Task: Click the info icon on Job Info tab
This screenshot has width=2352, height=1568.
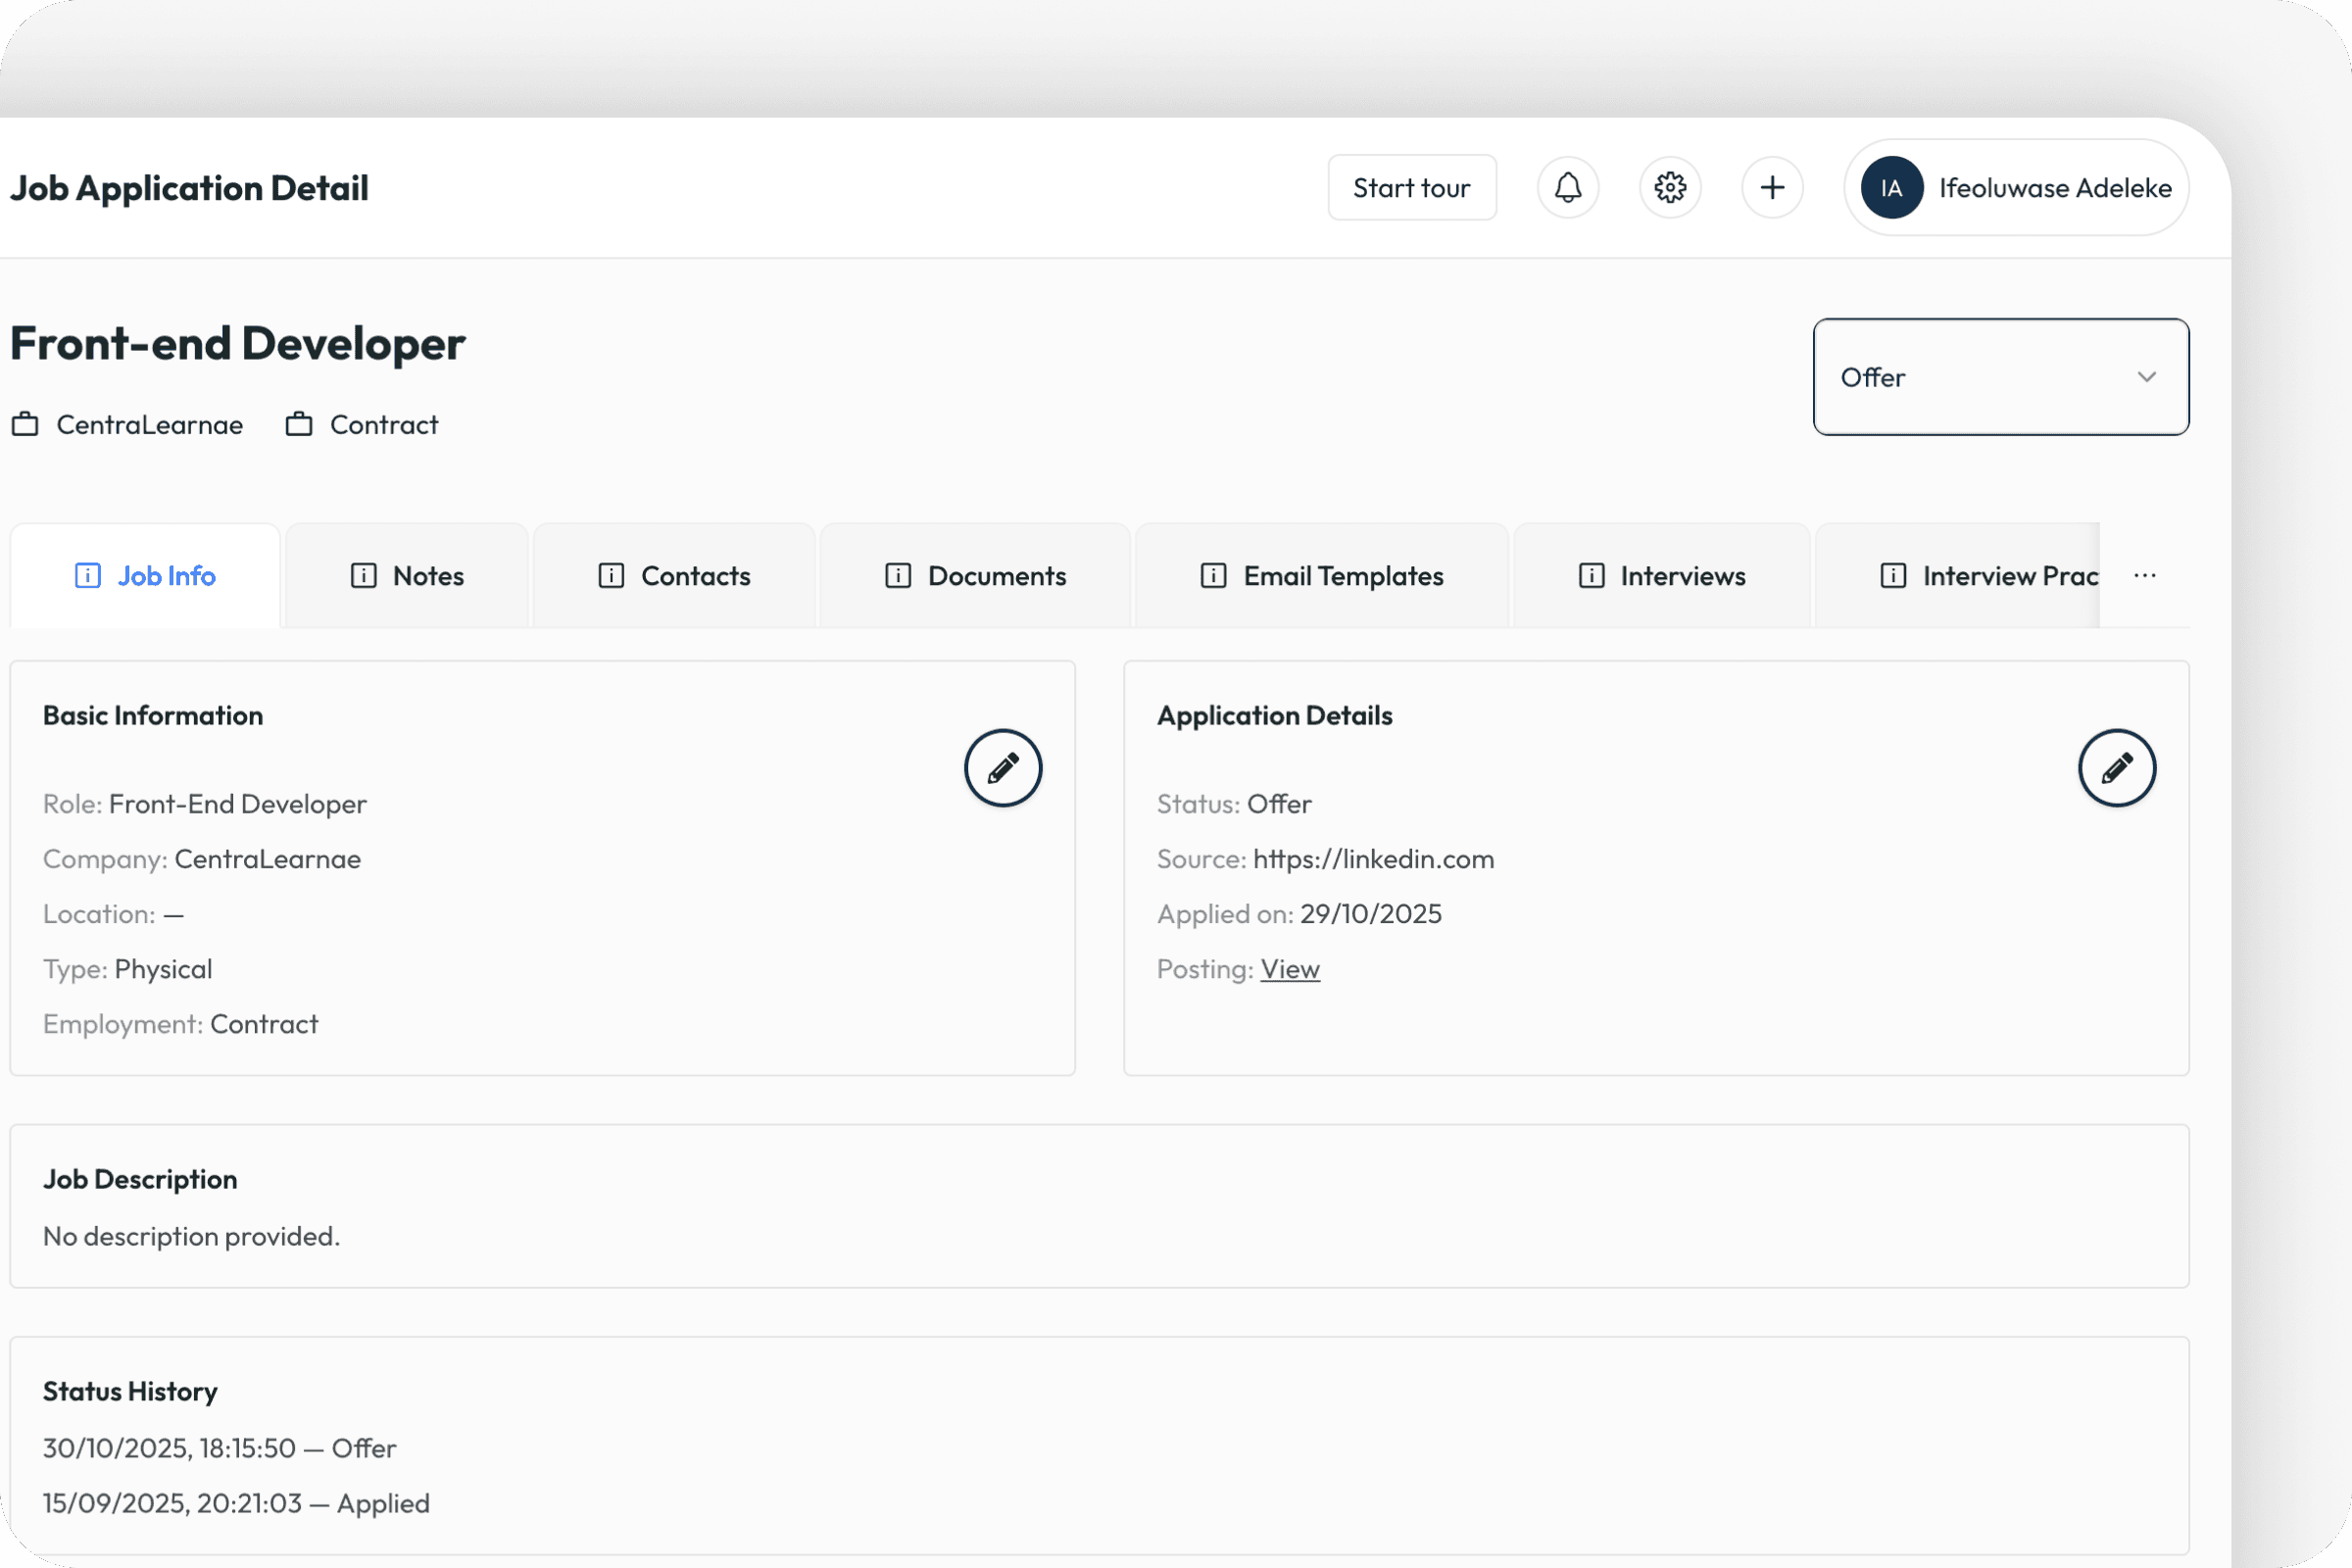Action: [88, 576]
